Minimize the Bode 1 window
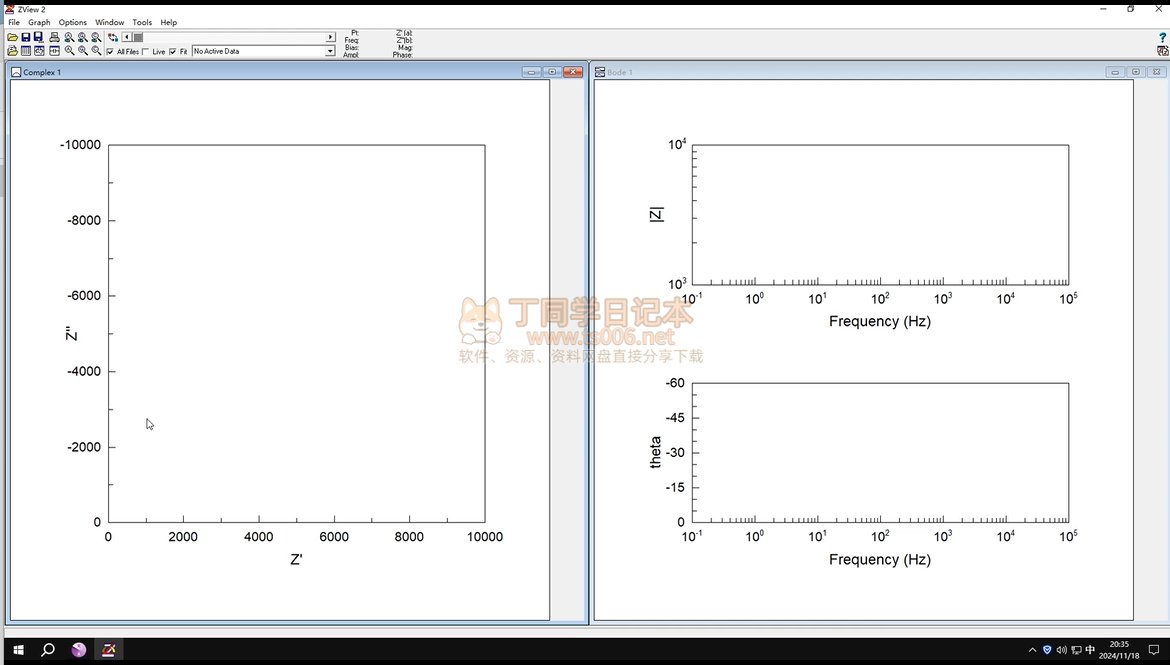1170x665 pixels. (x=1115, y=72)
